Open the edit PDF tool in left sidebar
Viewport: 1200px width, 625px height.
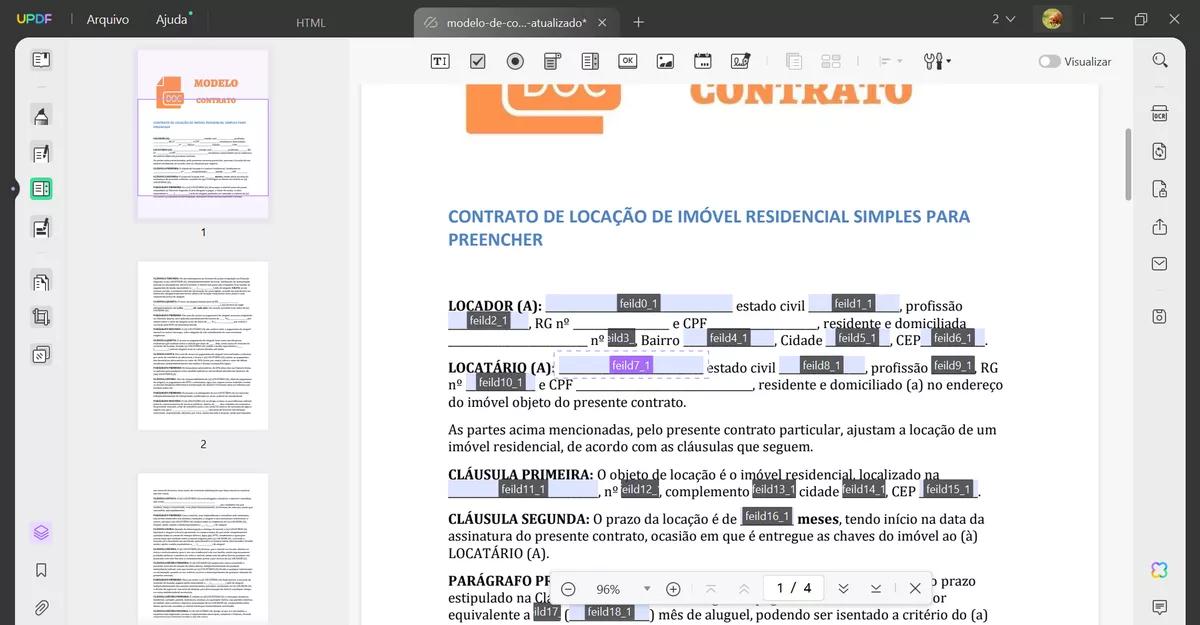(x=41, y=153)
